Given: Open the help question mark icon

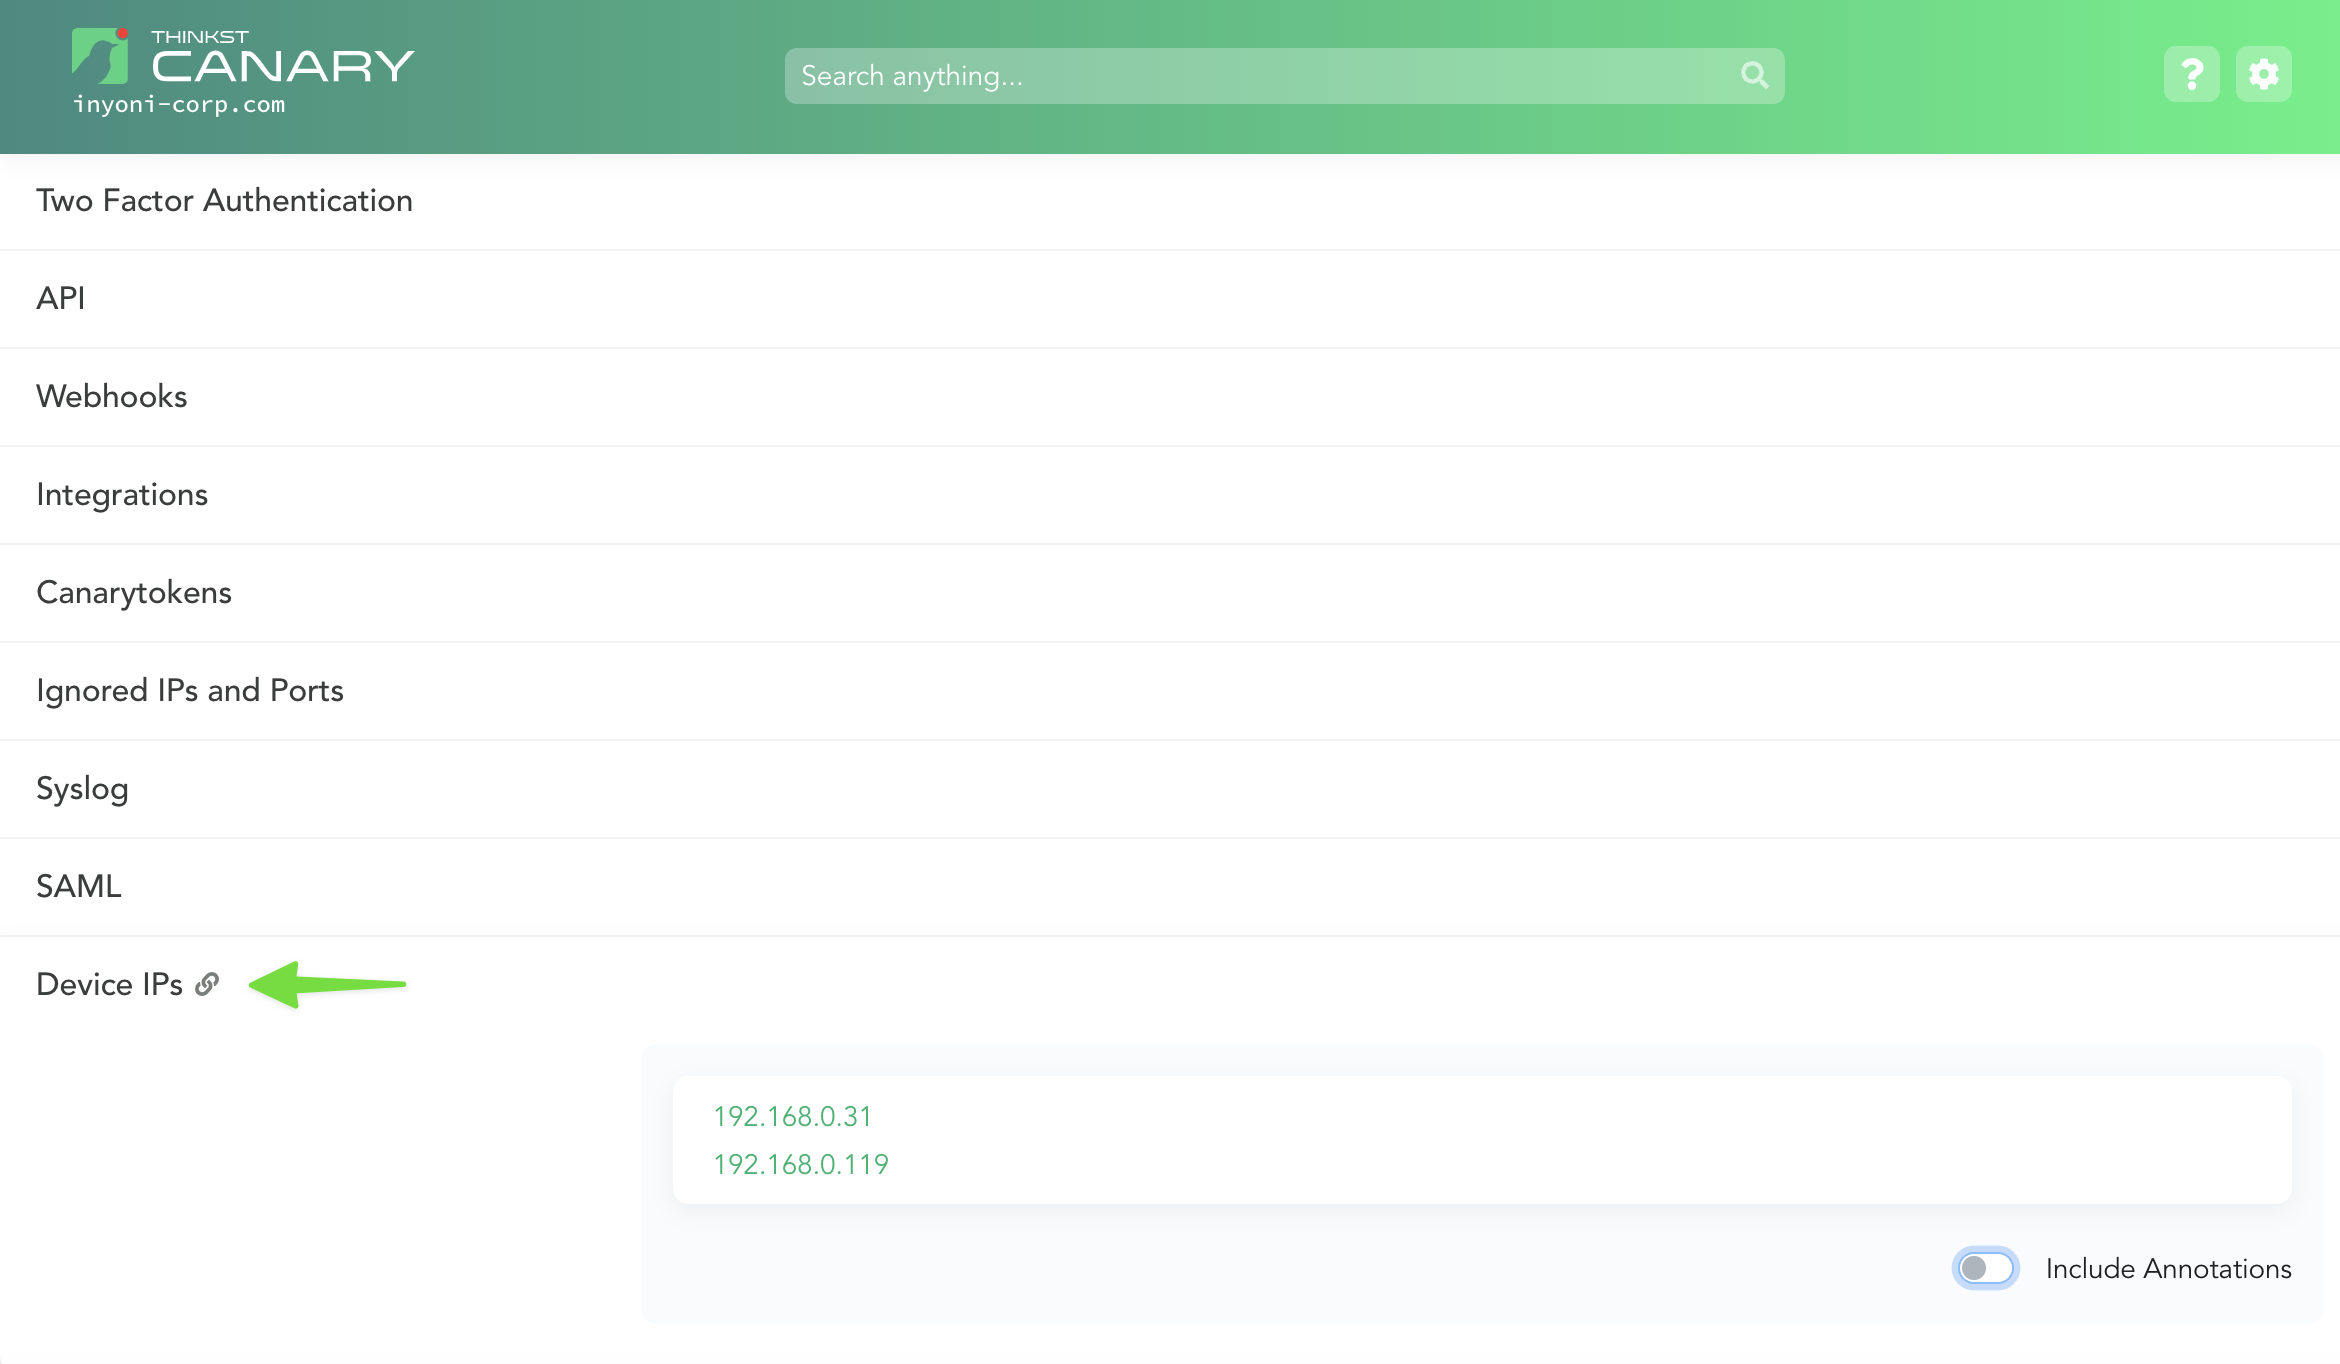Looking at the screenshot, I should (2191, 73).
